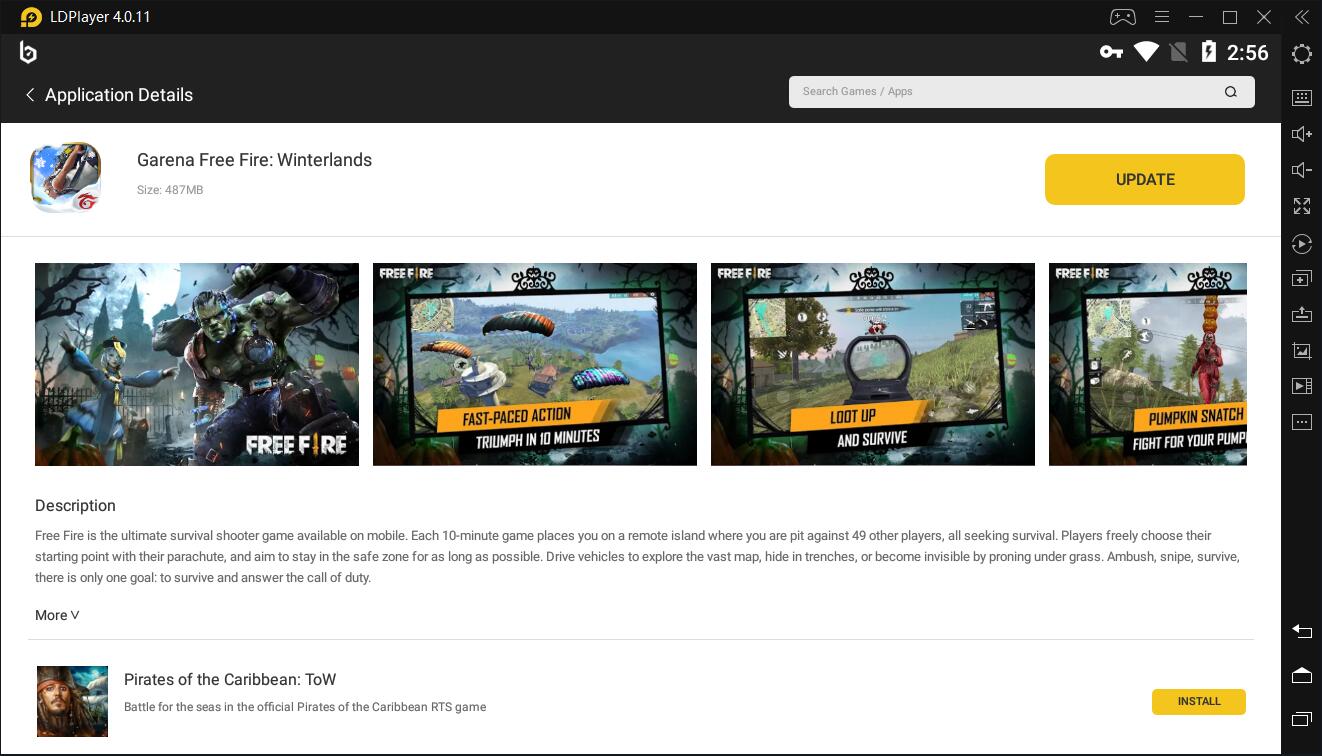Viewport: 1322px width, 756px height.
Task: Collapse the right sidebar with double chevron
Action: [x=1301, y=17]
